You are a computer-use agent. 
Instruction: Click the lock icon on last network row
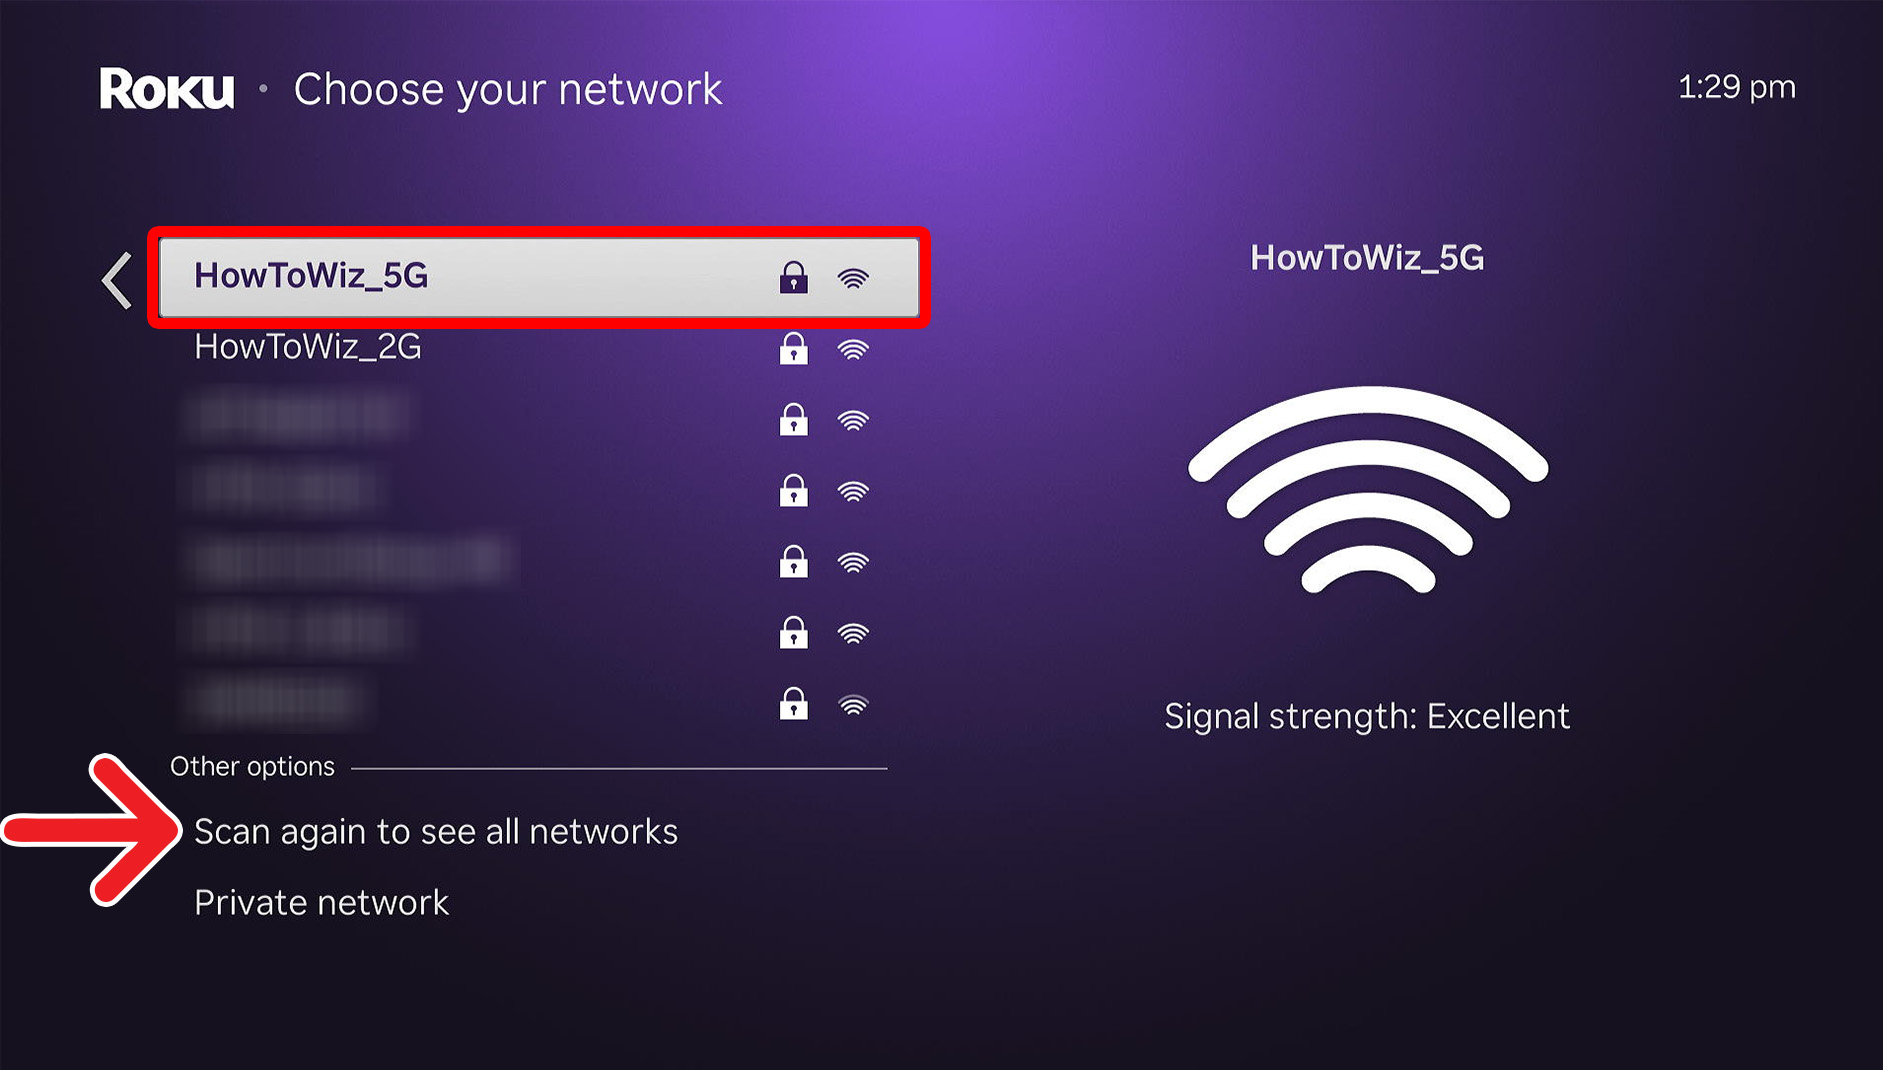[x=793, y=704]
